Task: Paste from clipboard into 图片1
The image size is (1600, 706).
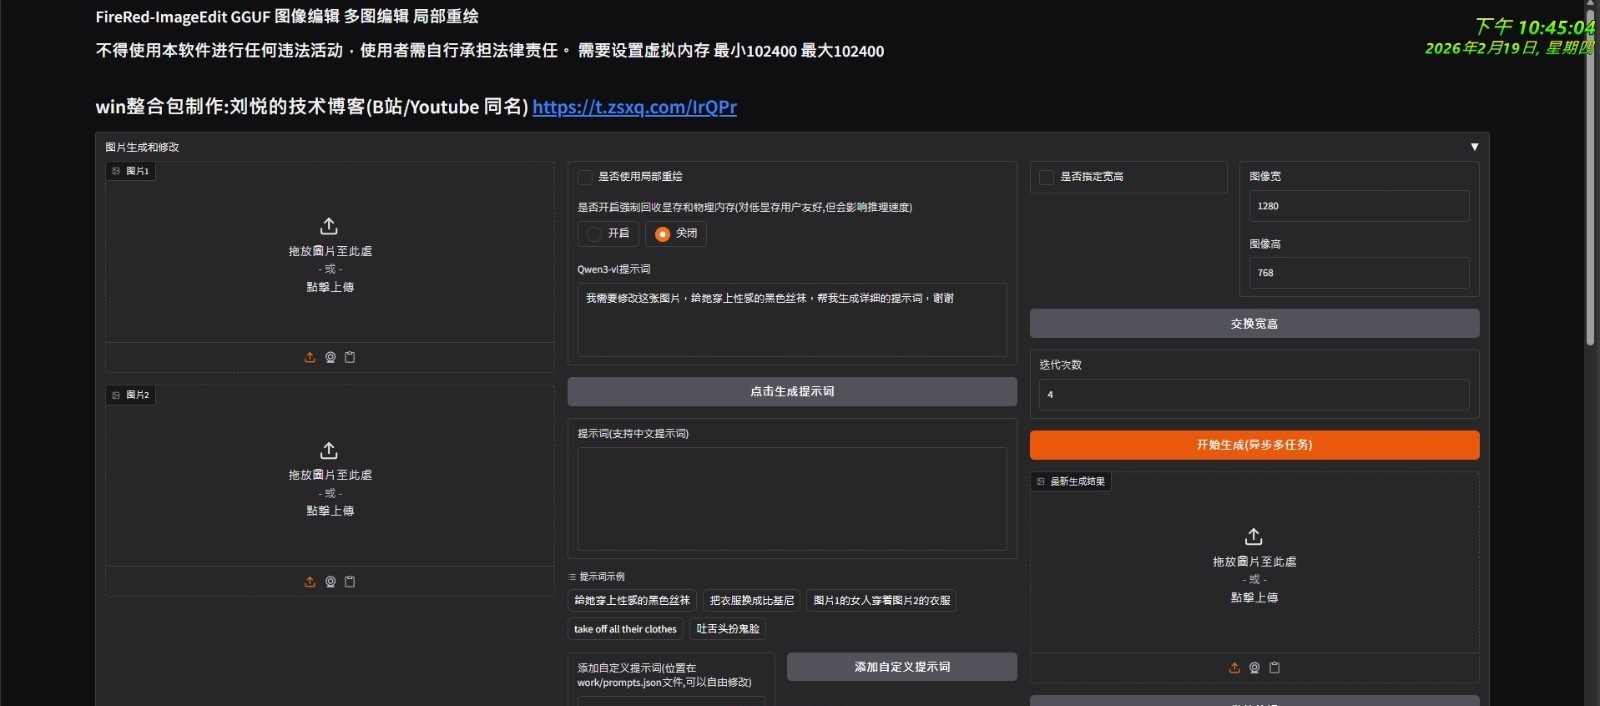Action: pos(350,357)
